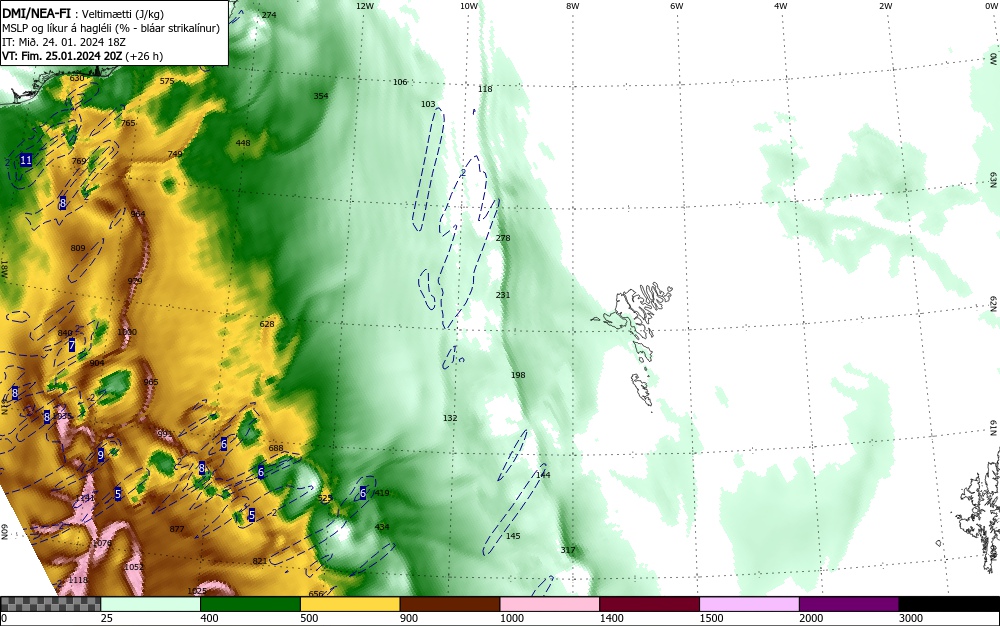Click the legend scale label 2000
The image size is (1000, 626).
point(811,618)
